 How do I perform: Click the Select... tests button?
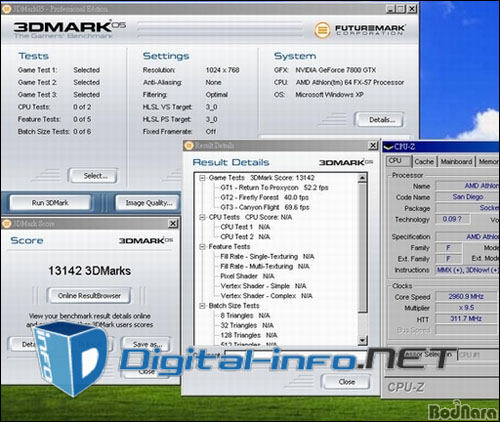(x=93, y=176)
